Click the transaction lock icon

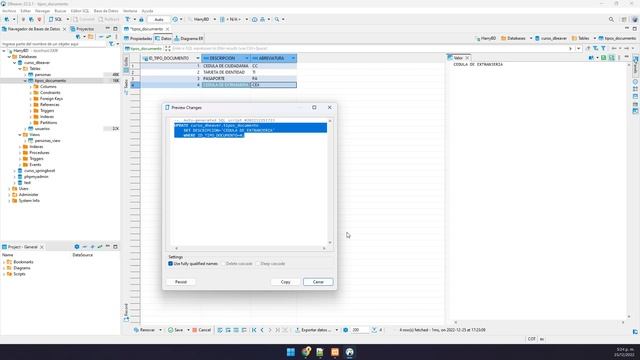141,19
